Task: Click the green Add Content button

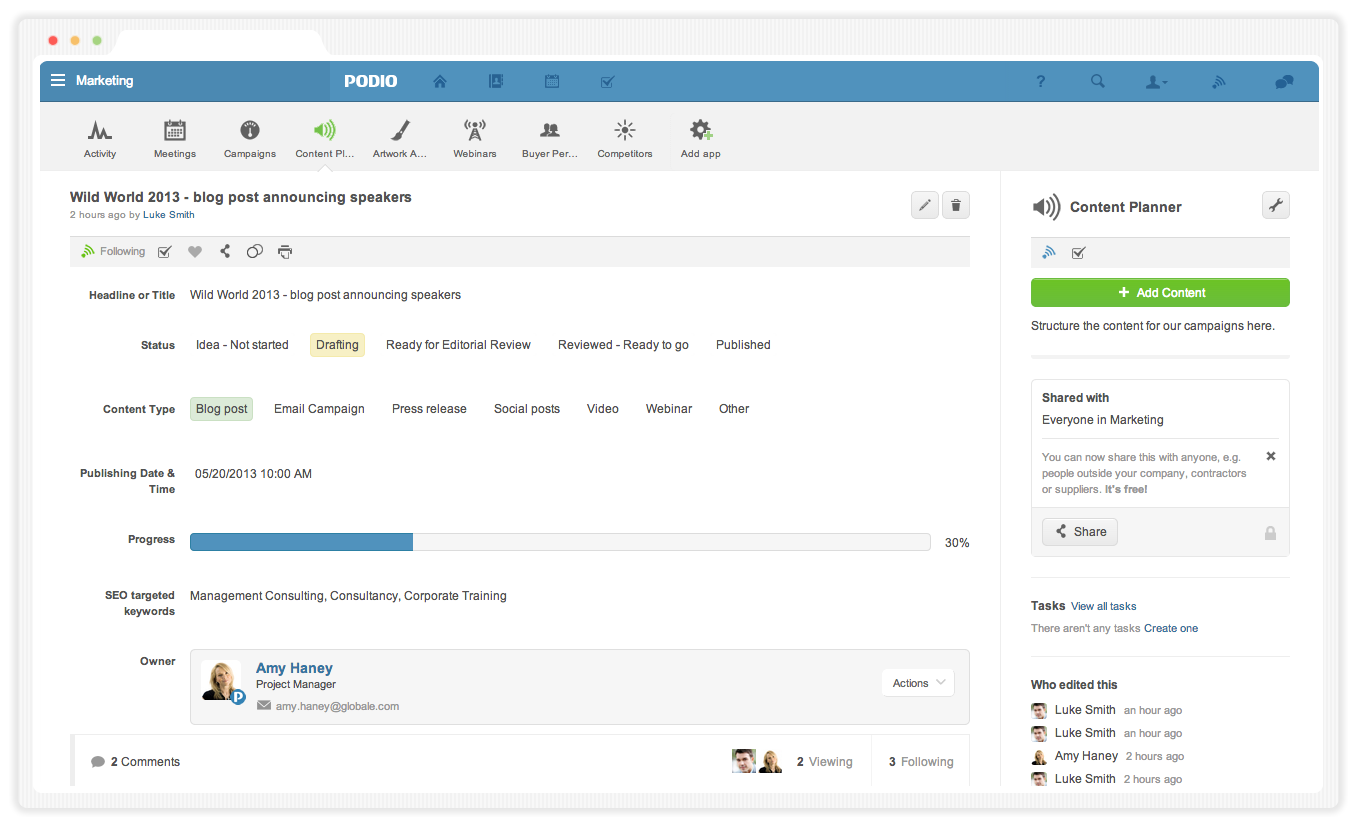Action: pyautogui.click(x=1160, y=293)
